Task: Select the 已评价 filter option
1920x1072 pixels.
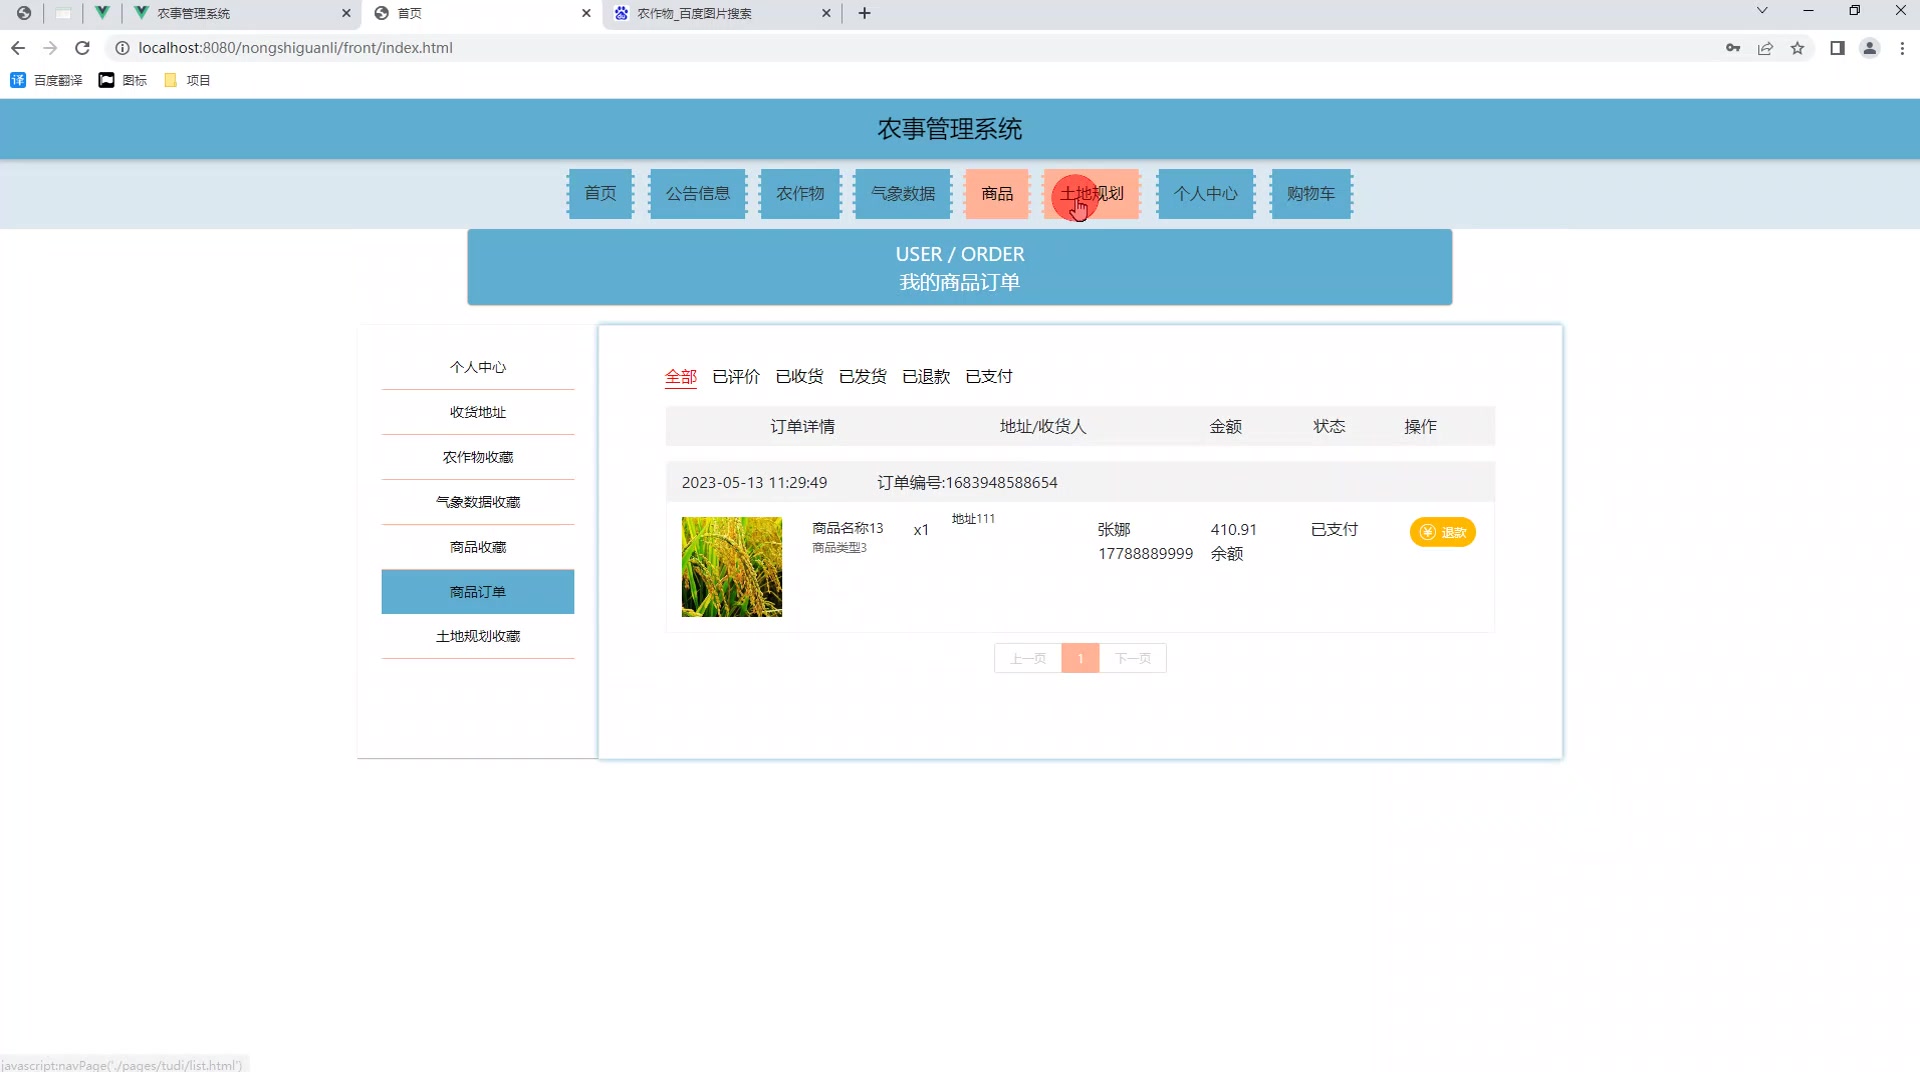Action: click(736, 376)
